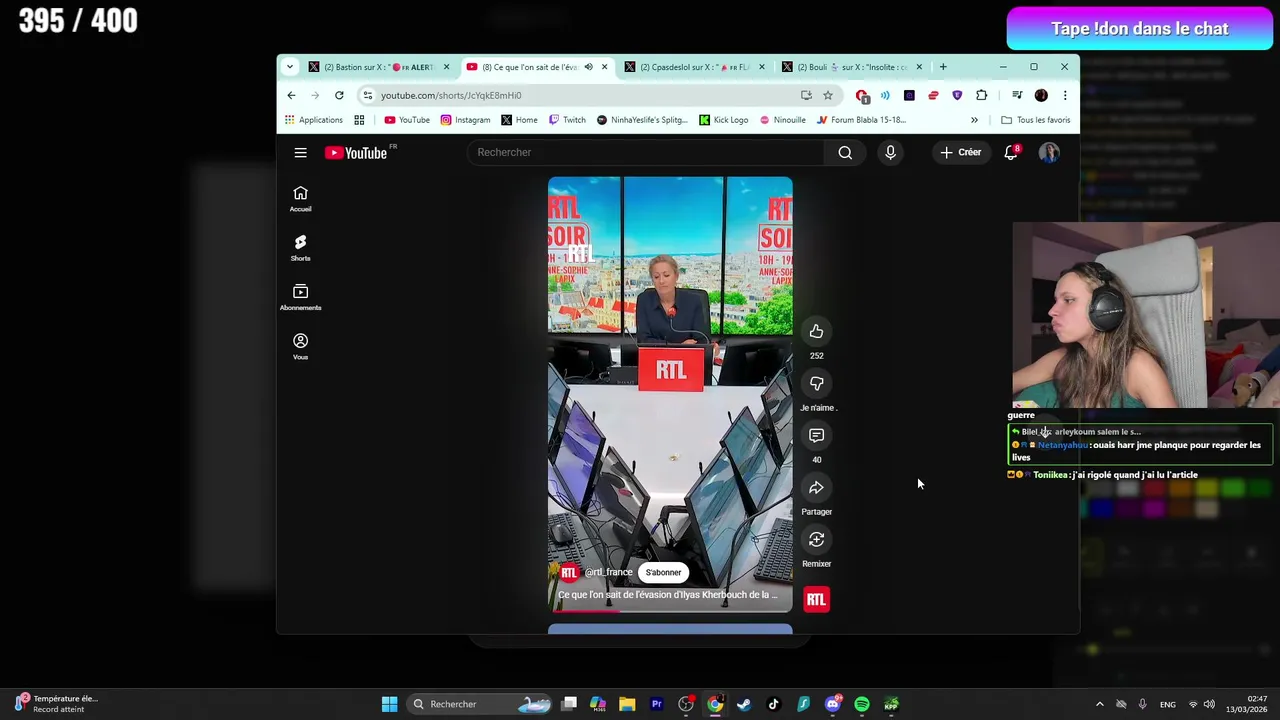Expand the tab search dropdown arrow
The height and width of the screenshot is (720, 1280).
coord(290,67)
